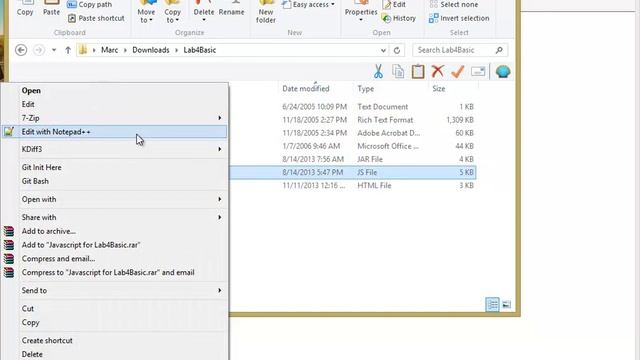Select the HTML File row

click(x=352, y=185)
